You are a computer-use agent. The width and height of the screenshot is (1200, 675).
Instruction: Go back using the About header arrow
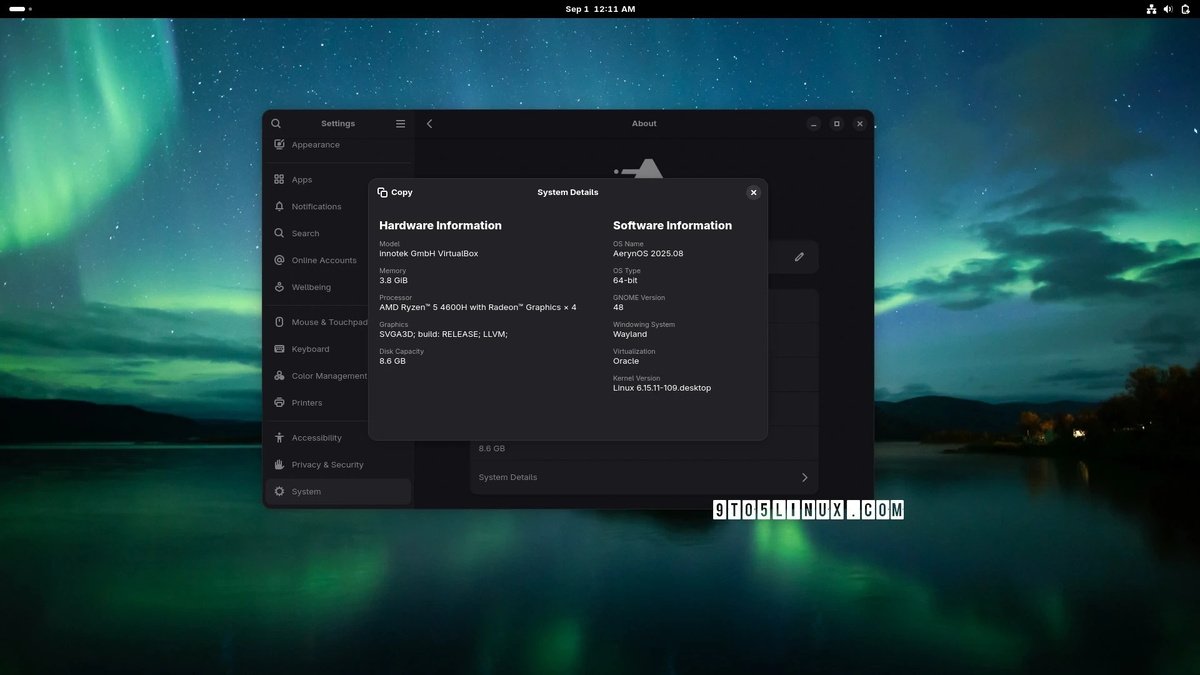[x=430, y=124]
